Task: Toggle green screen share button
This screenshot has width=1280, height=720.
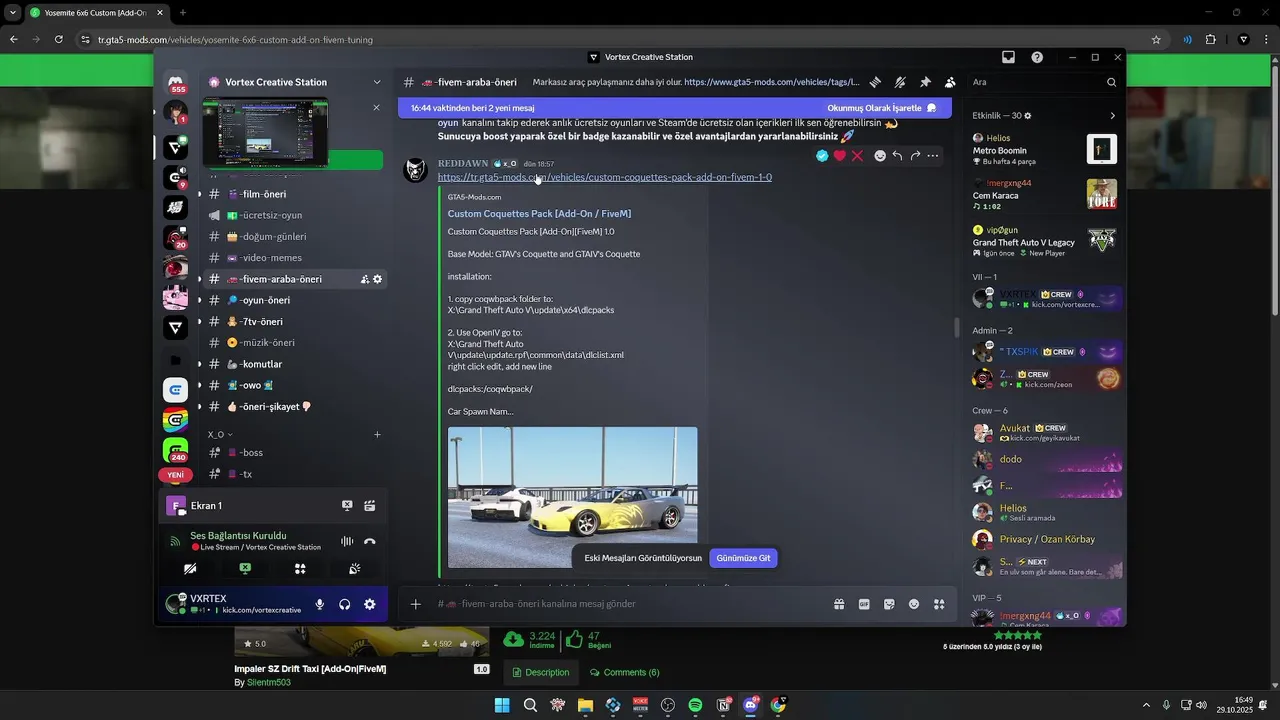Action: 245,569
